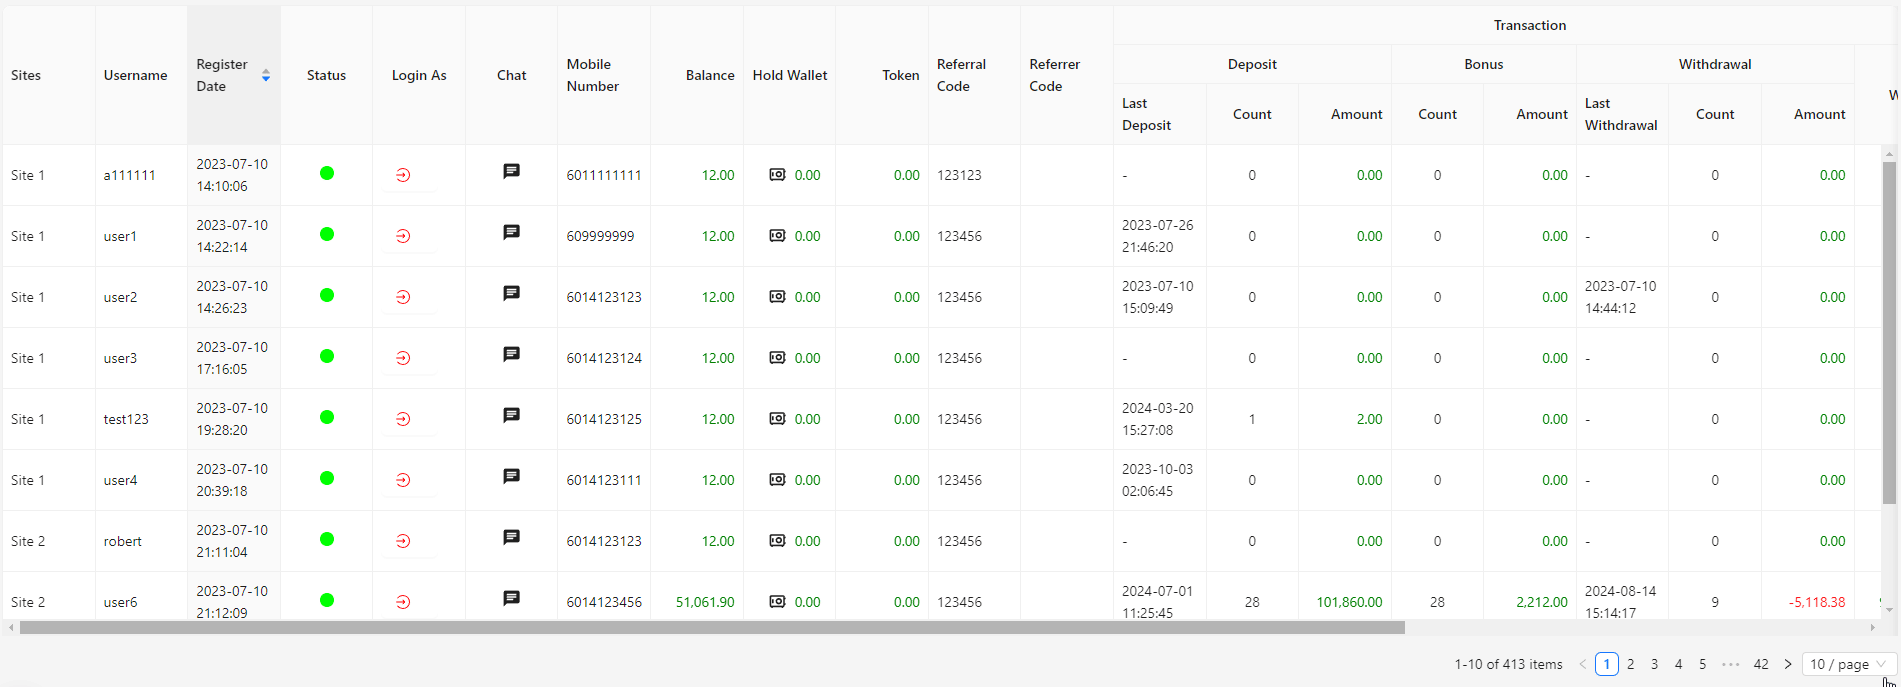Expand pagination ellipsis to jump pages

(x=1730, y=664)
